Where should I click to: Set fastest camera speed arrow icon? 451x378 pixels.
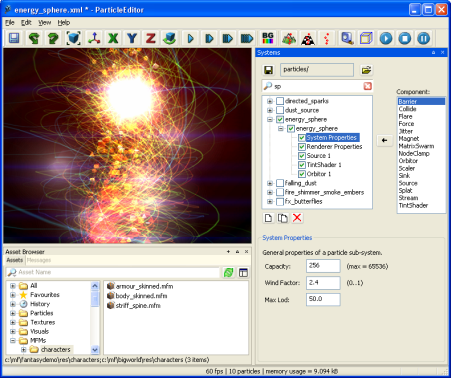[247, 38]
